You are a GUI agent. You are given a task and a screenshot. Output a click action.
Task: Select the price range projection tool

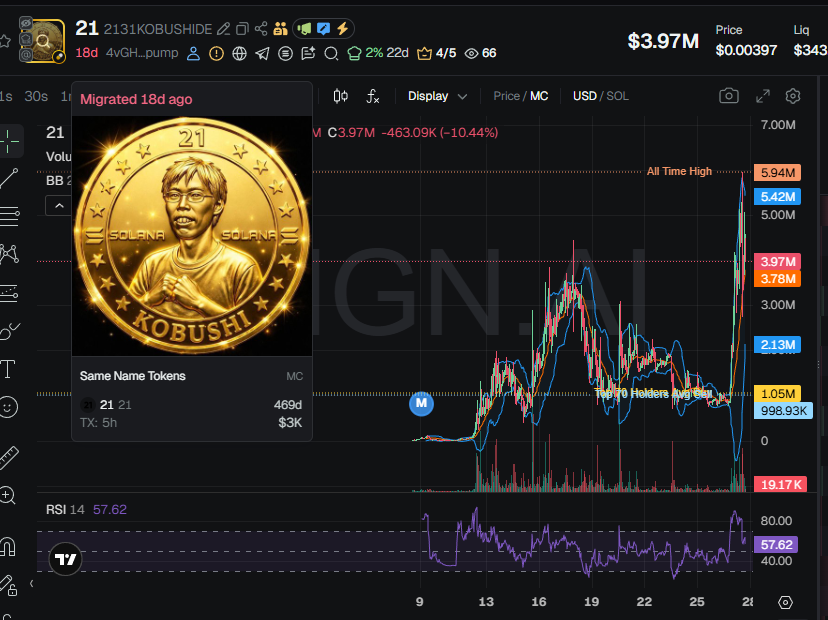point(9,293)
